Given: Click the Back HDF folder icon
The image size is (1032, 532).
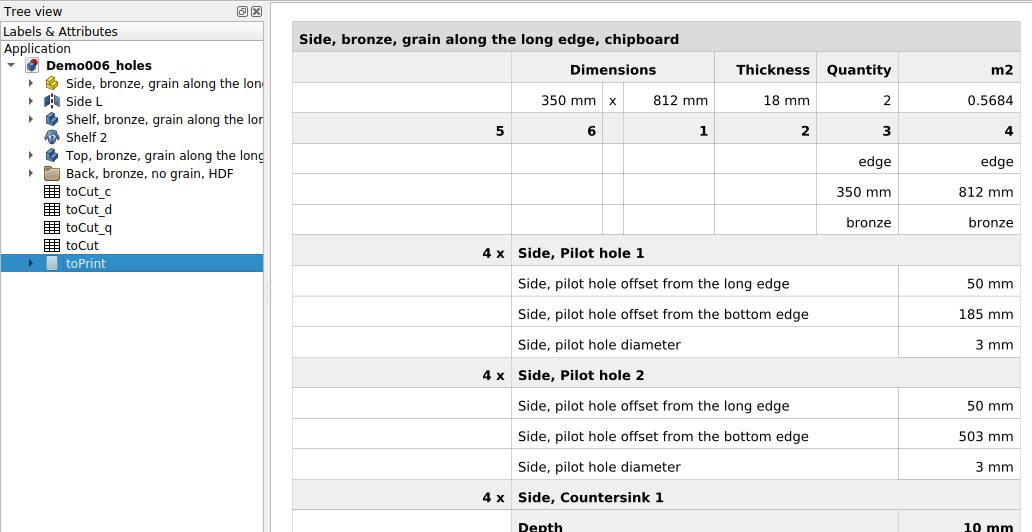Looking at the screenshot, I should pos(52,174).
